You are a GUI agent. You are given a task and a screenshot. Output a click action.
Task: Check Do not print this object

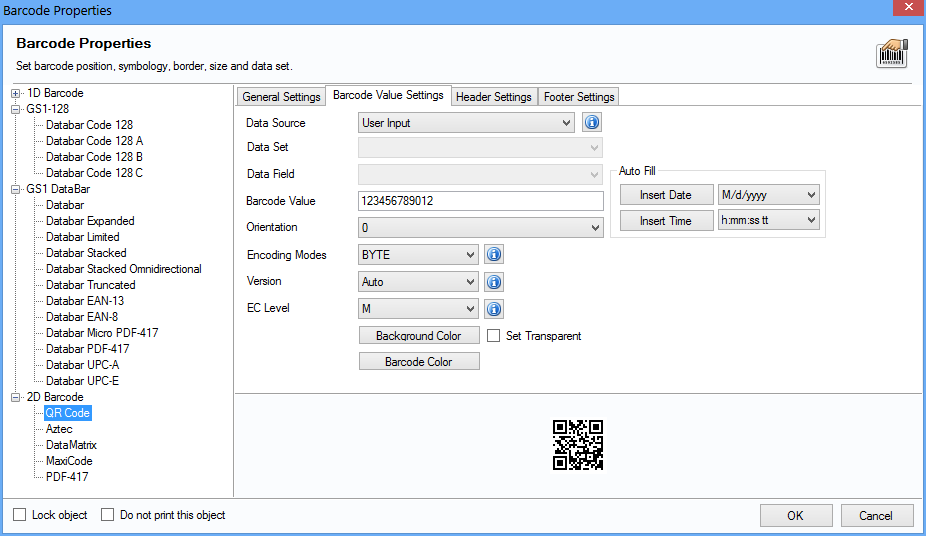click(108, 515)
